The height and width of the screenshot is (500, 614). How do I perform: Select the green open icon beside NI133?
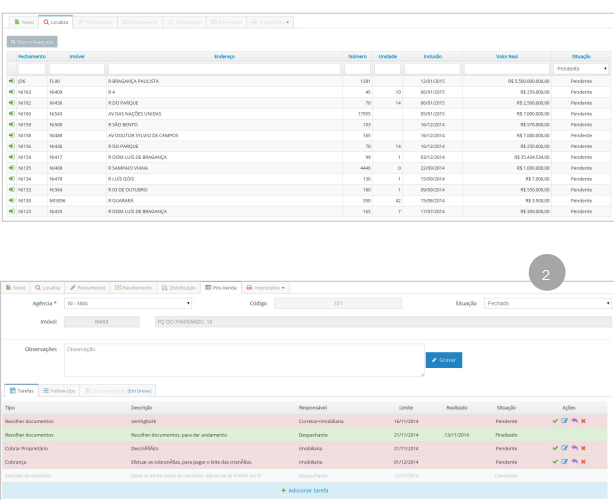tap(11, 190)
